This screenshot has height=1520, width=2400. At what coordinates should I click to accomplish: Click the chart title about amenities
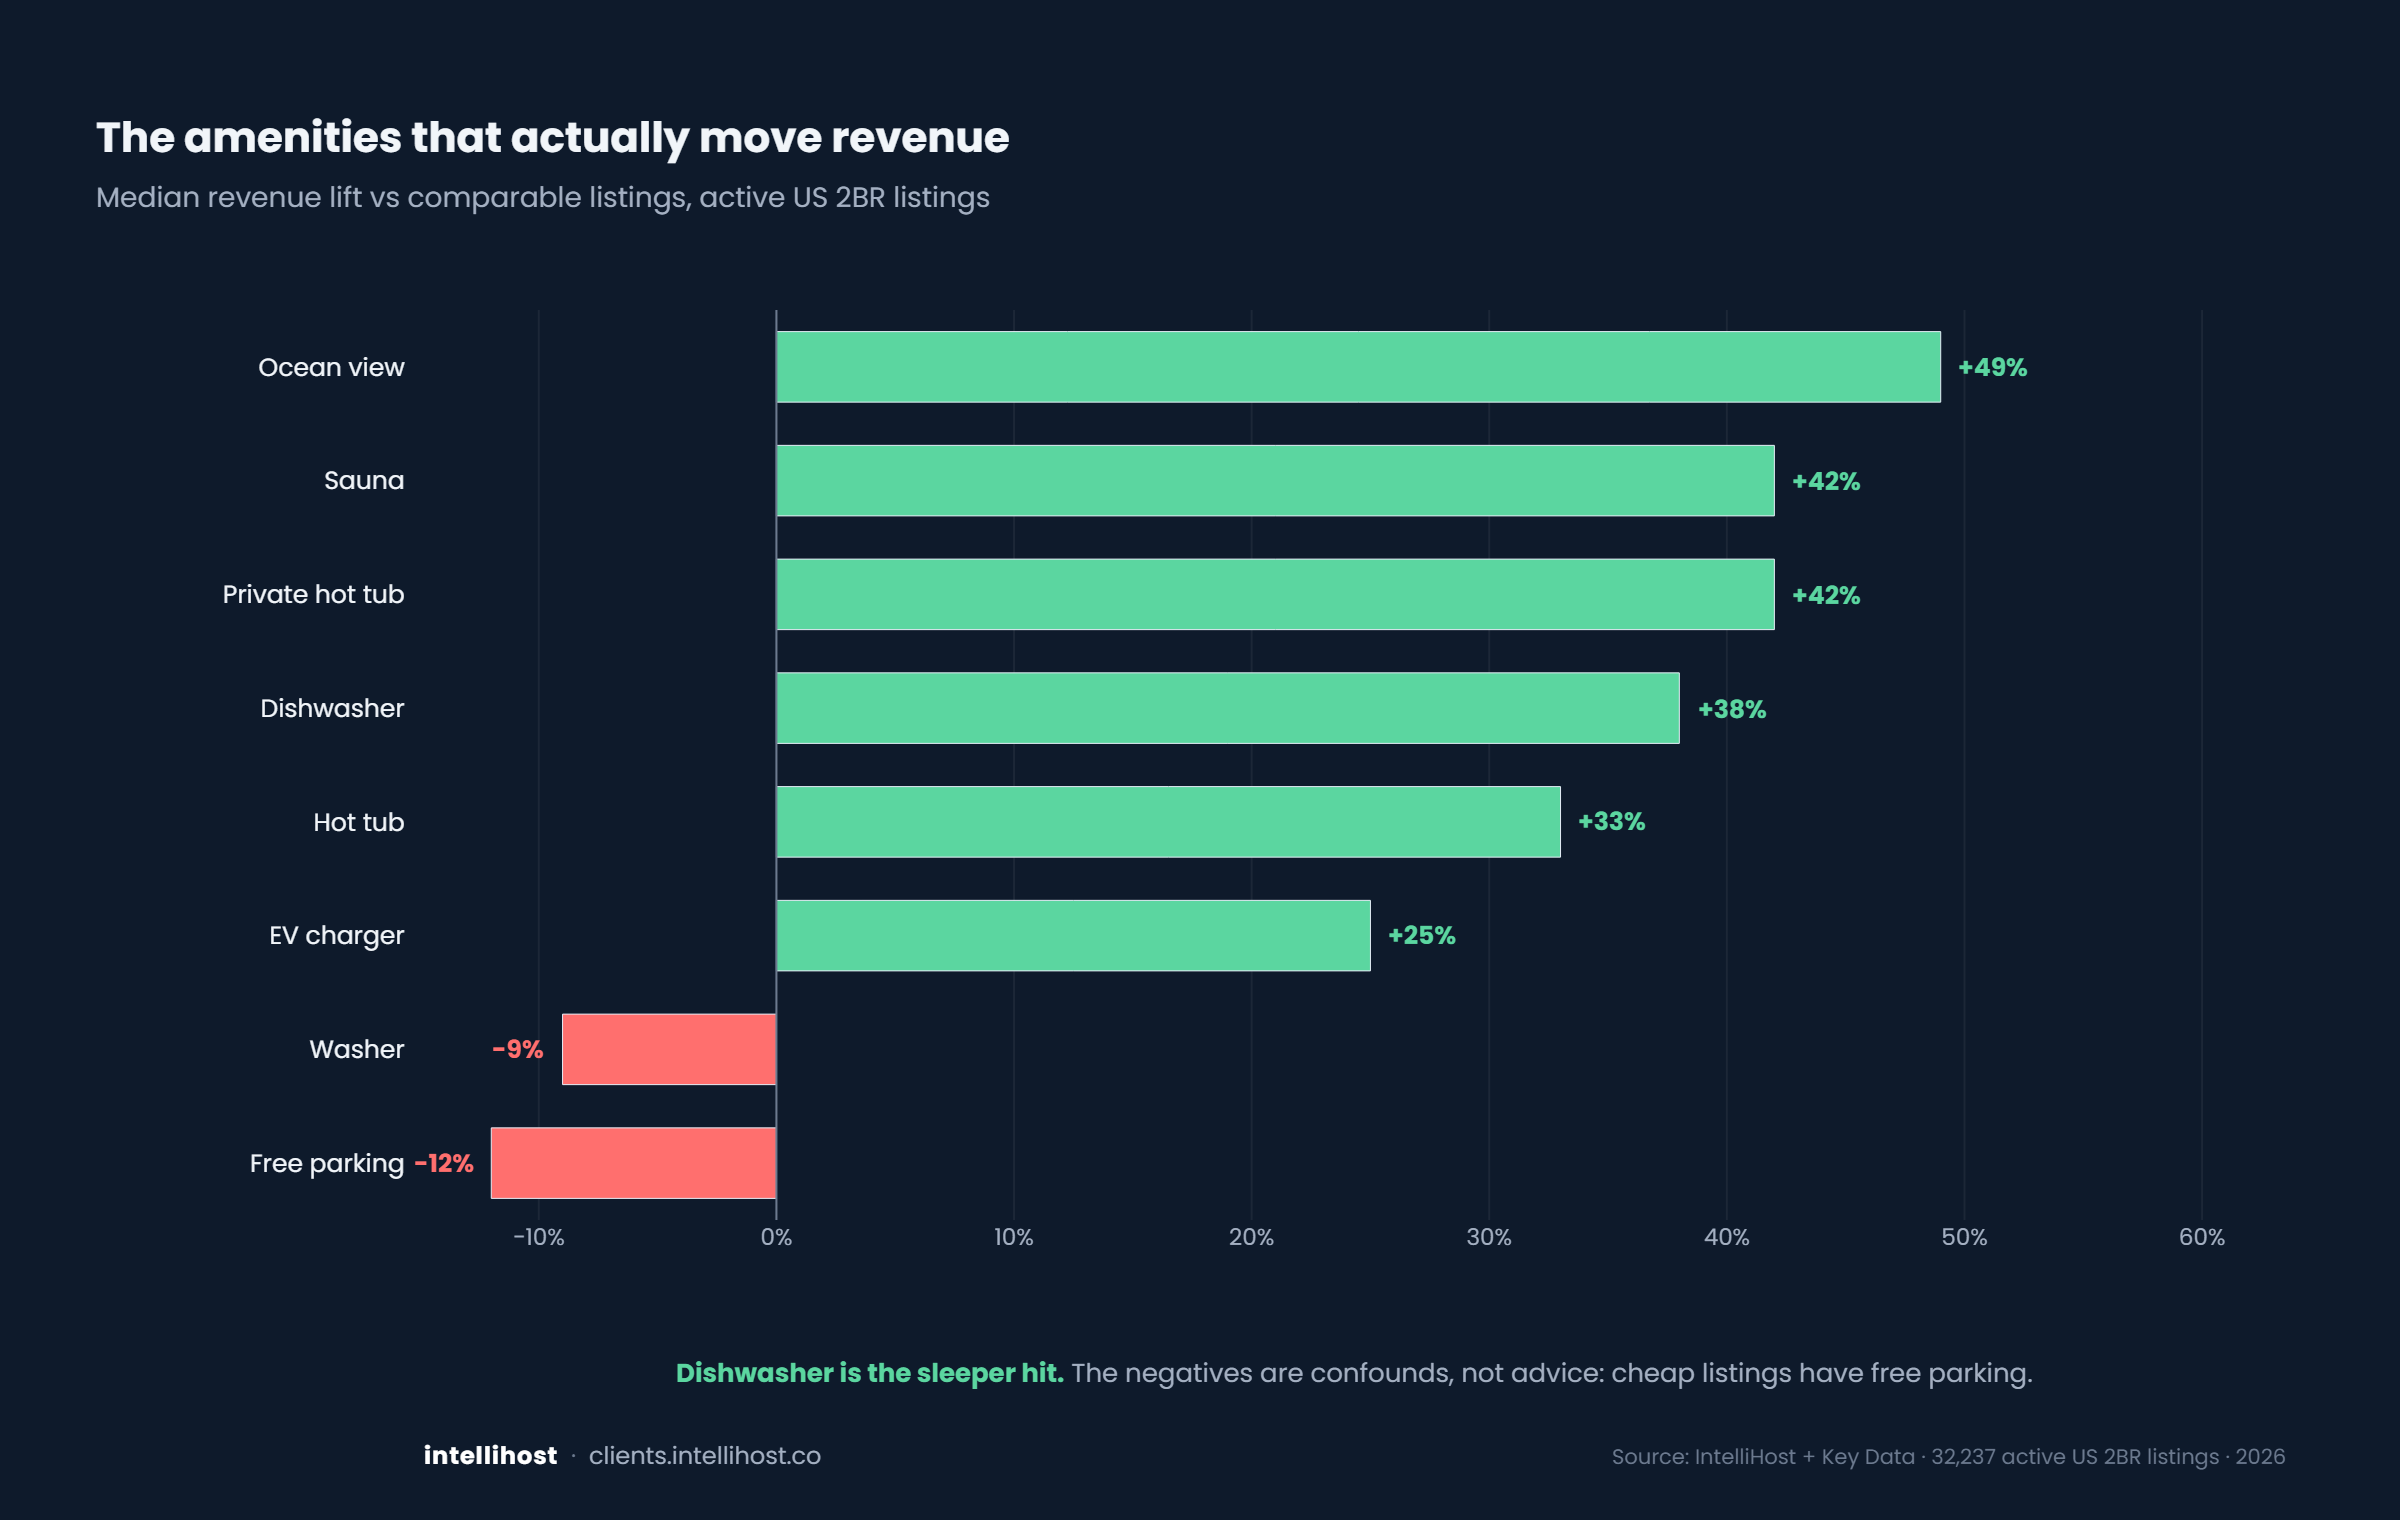point(553,138)
